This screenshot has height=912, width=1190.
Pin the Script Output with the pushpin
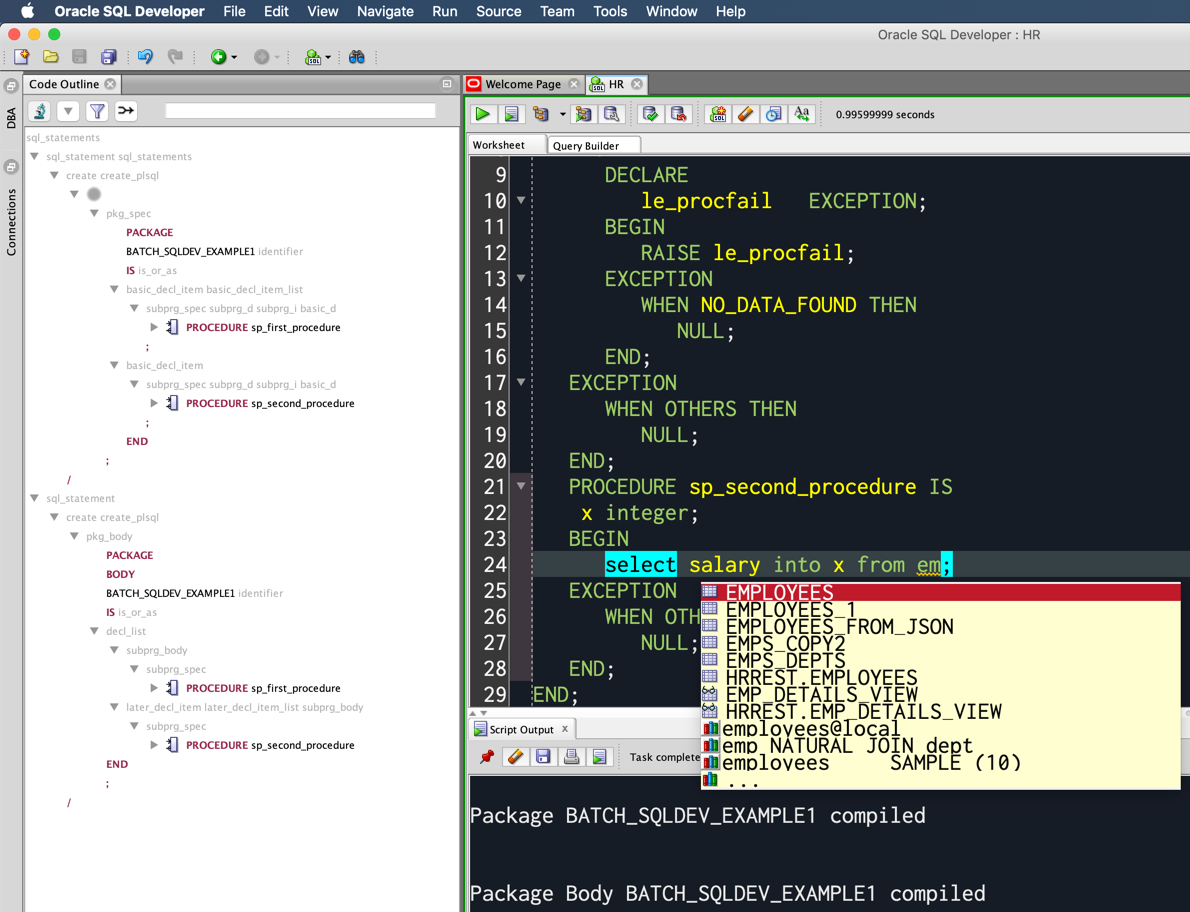[x=486, y=756]
